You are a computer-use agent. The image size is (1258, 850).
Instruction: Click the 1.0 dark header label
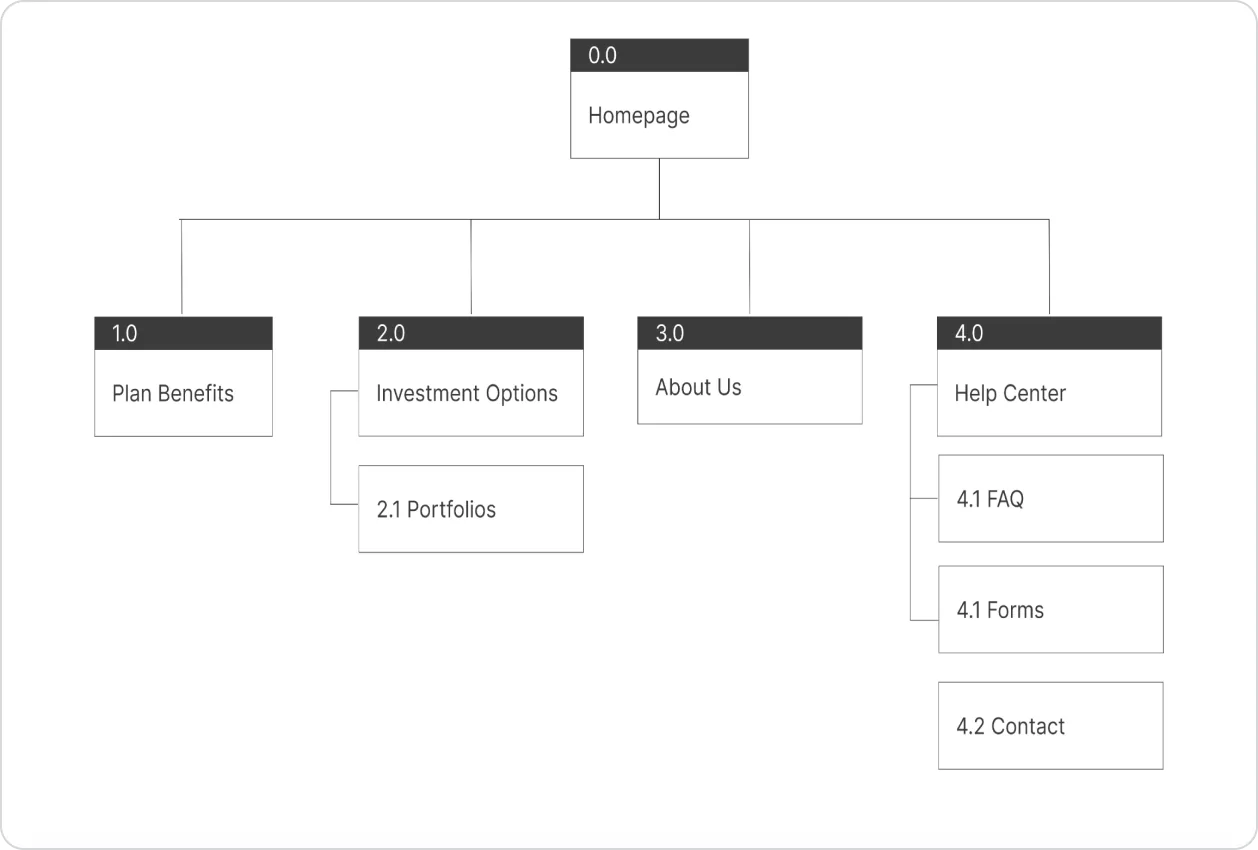(x=183, y=333)
